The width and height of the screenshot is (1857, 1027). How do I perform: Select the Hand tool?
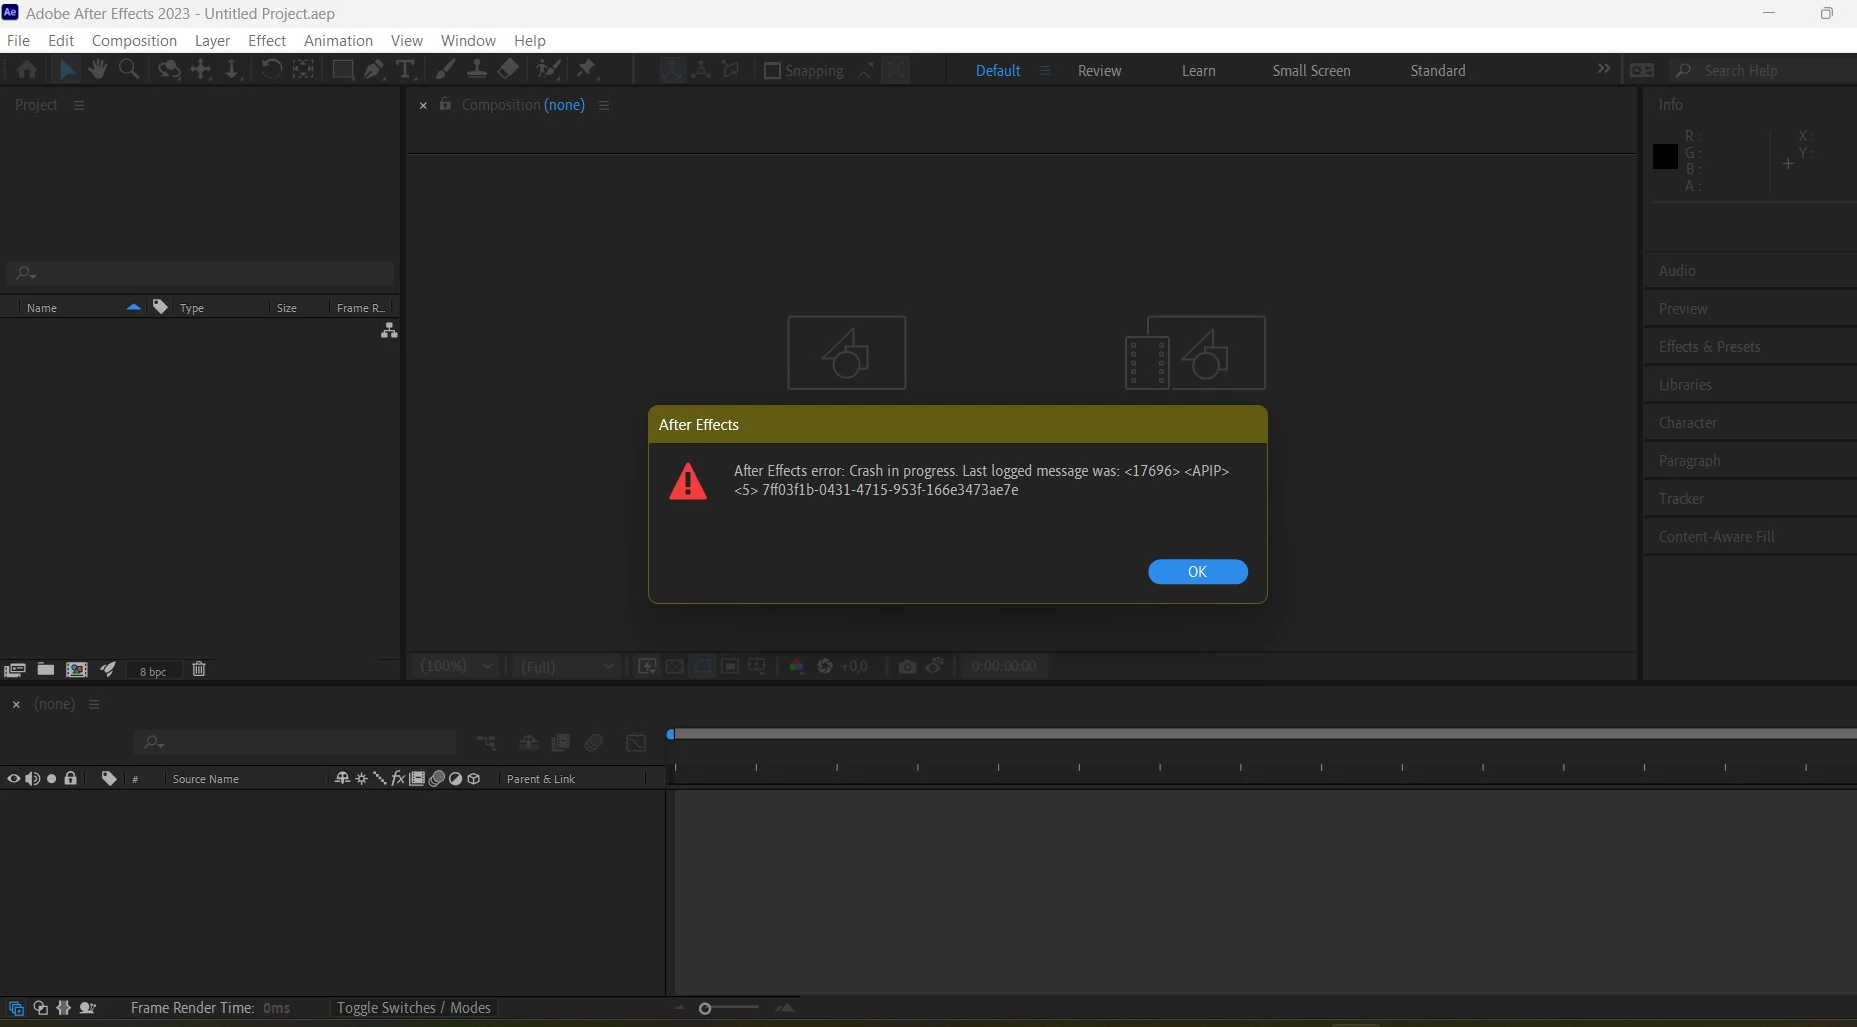click(x=97, y=69)
